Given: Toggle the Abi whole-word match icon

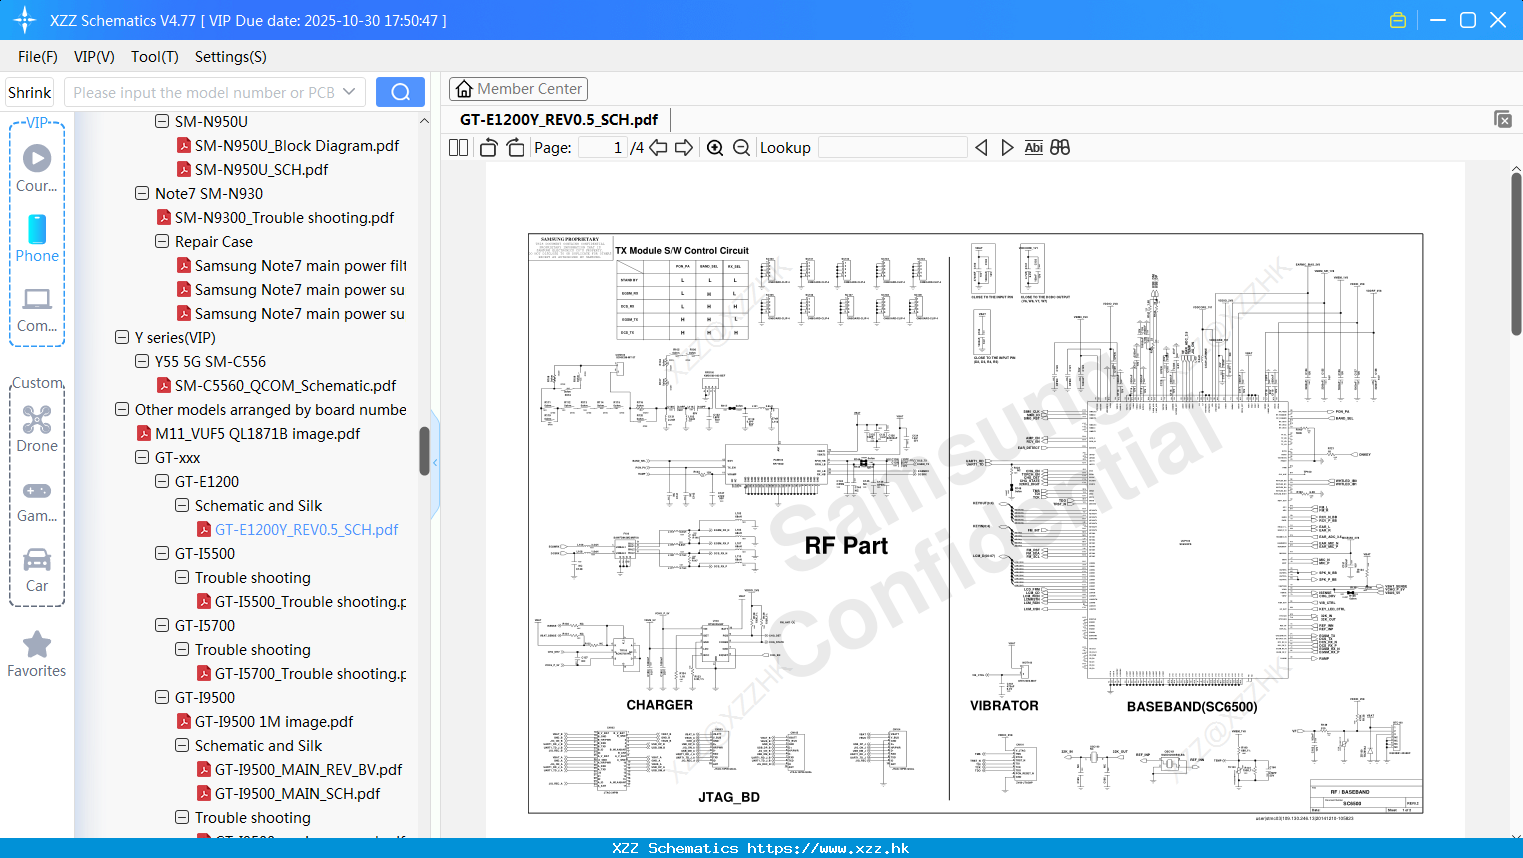Looking at the screenshot, I should coord(1033,148).
